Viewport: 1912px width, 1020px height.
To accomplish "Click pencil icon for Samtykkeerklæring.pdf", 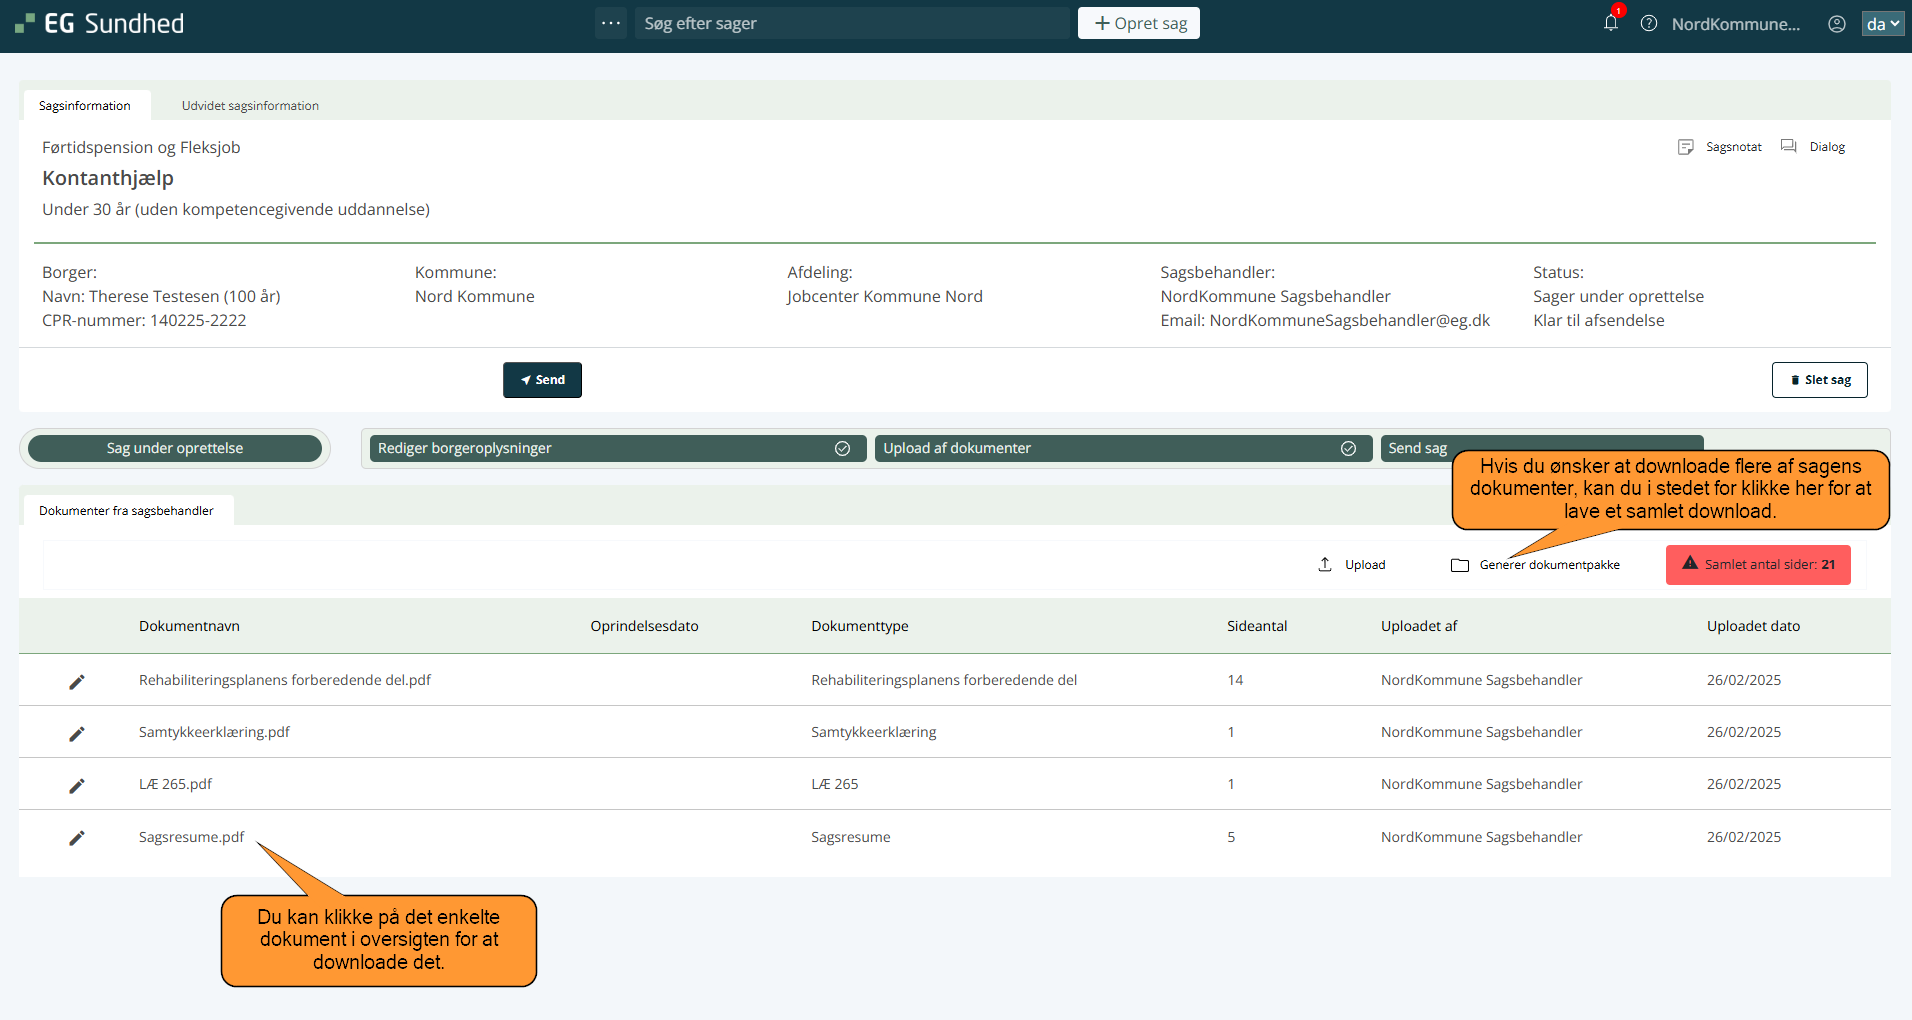I will [x=77, y=733].
